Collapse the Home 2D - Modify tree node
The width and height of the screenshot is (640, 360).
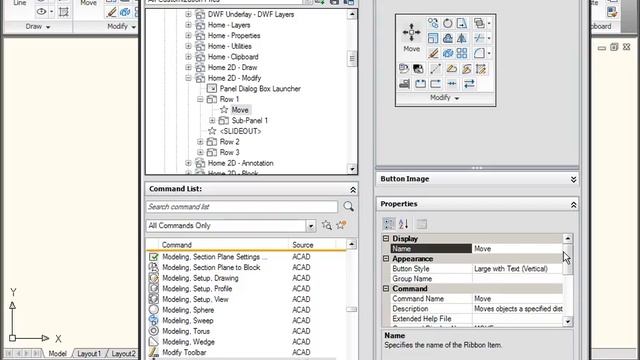pos(188,78)
